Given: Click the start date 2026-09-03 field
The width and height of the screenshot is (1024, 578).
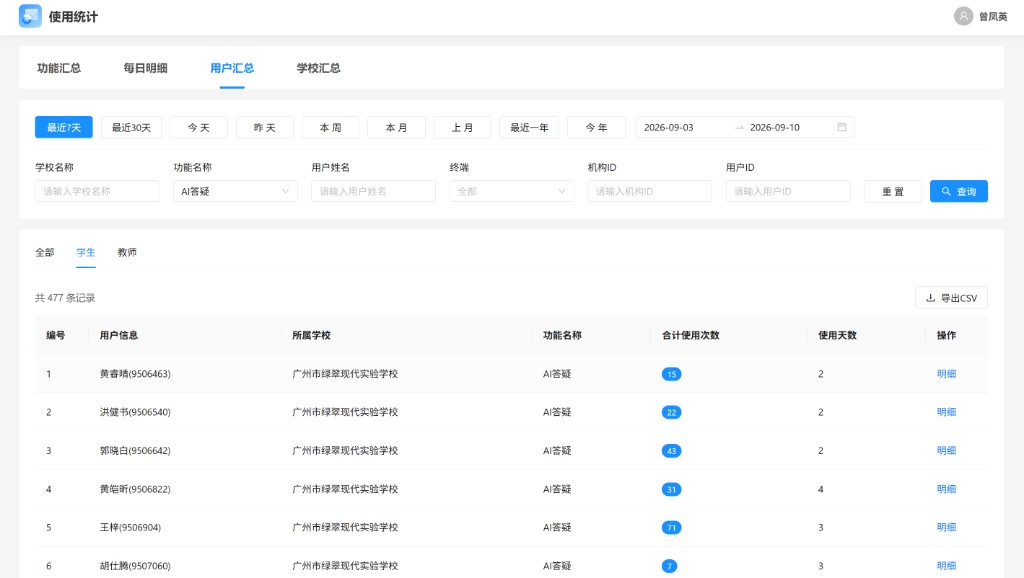Looking at the screenshot, I should [x=669, y=127].
